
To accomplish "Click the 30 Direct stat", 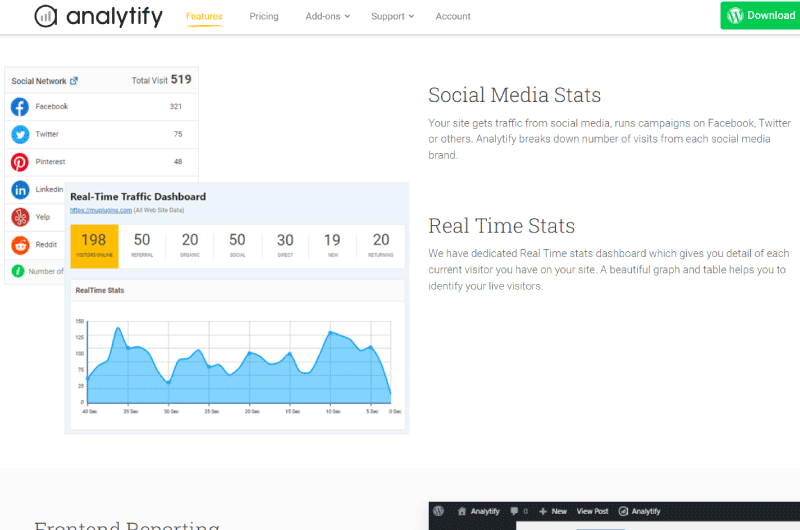I will pyautogui.click(x=285, y=246).
